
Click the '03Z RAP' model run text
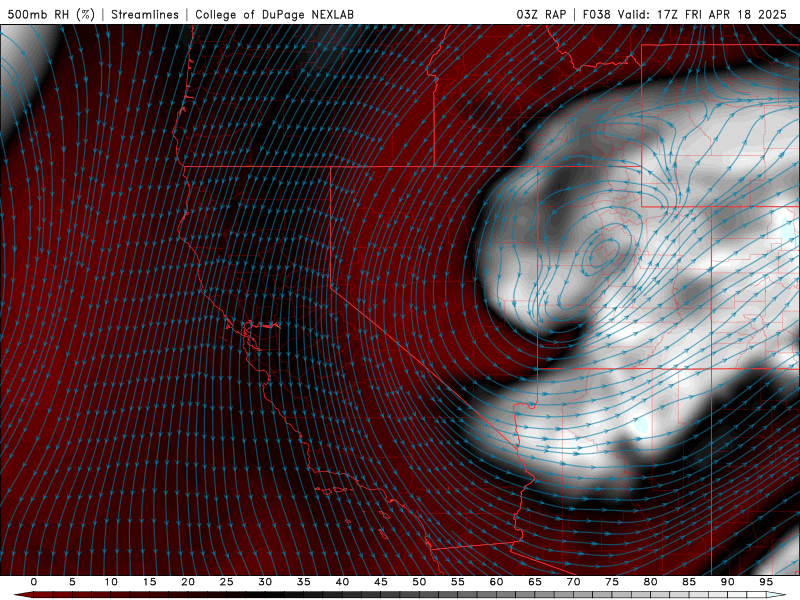tap(541, 14)
